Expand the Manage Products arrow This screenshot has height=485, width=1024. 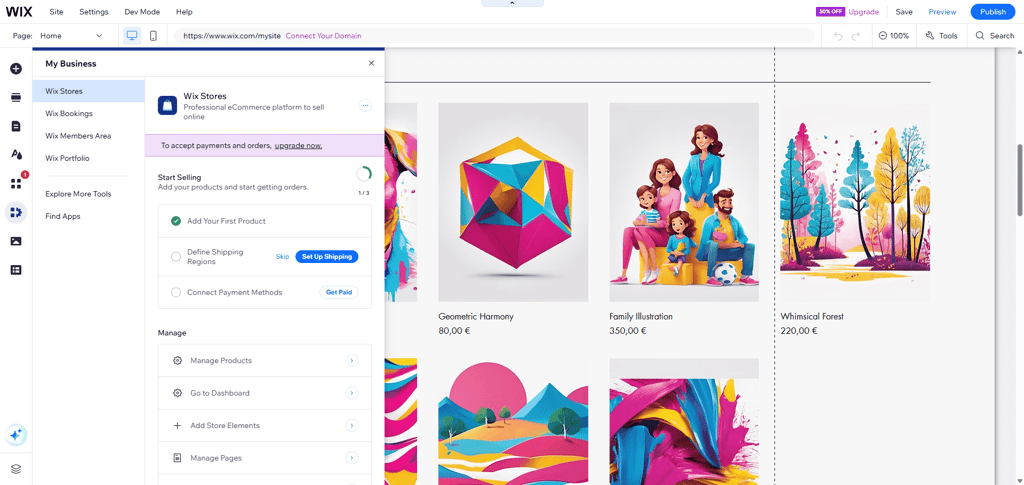(352, 360)
